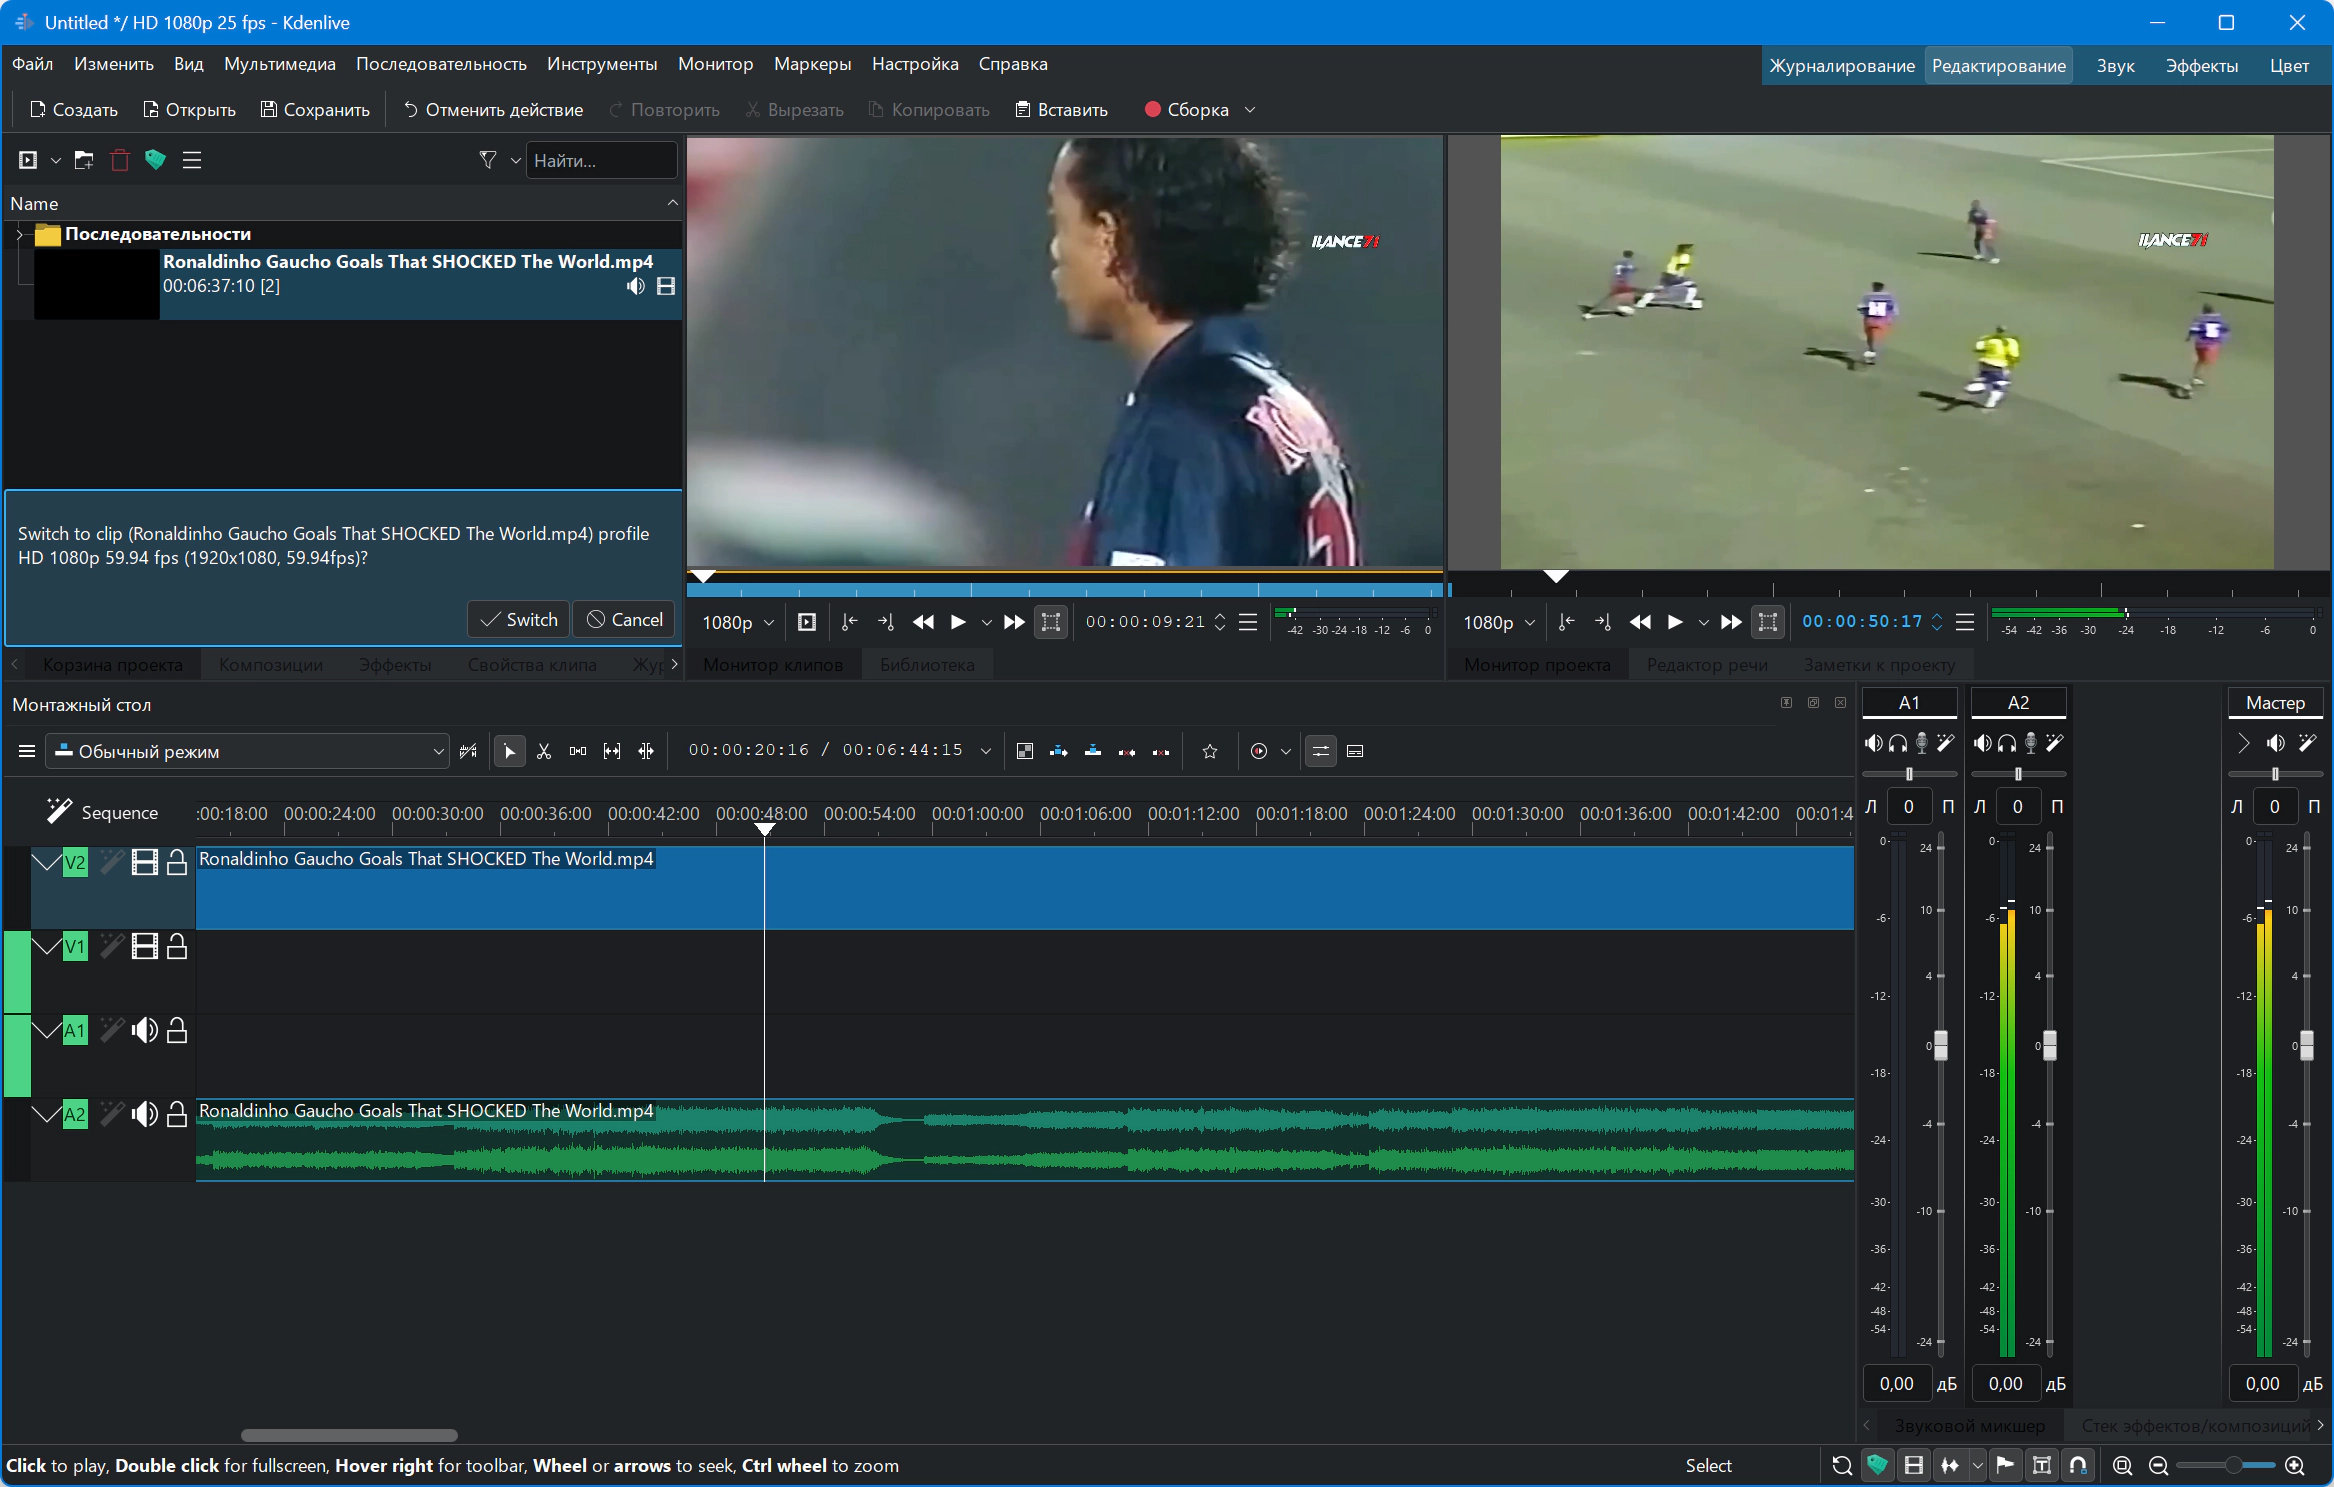Click the A1 mixer volume fader

pyautogui.click(x=1941, y=1045)
